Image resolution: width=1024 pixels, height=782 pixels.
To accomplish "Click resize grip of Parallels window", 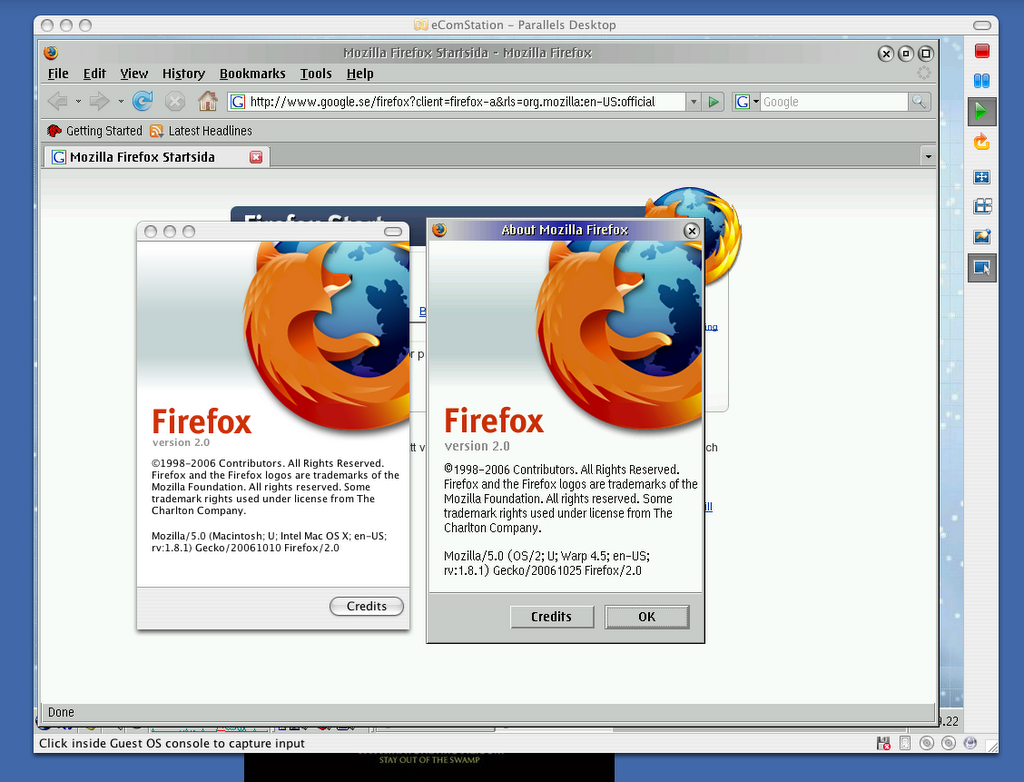I will (992, 746).
